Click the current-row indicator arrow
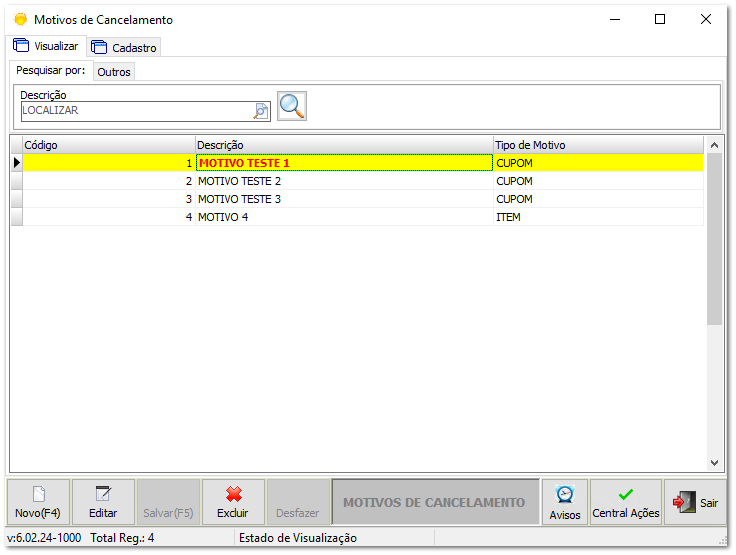 16,163
